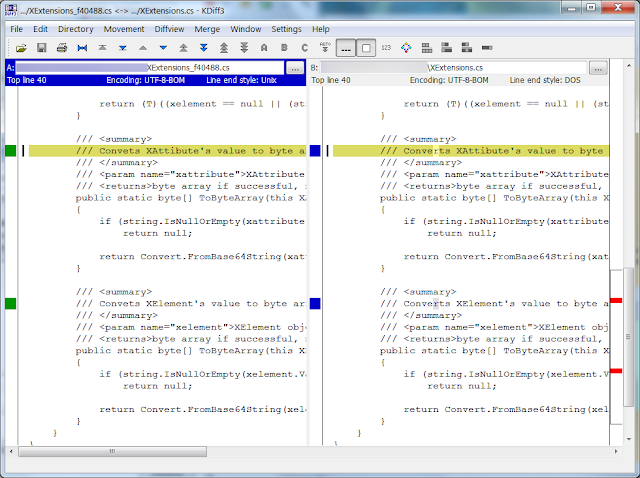Toggle auto-advance to next conflict
Viewport: 640px width, 478px height.
coord(325,48)
